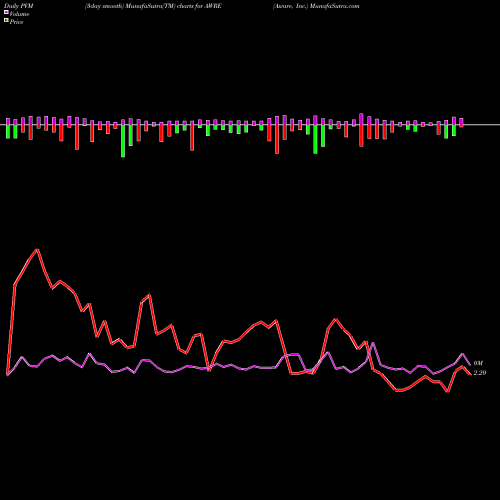Click the '2.20' price value label
Screen dimensions: 500x500
point(480,373)
